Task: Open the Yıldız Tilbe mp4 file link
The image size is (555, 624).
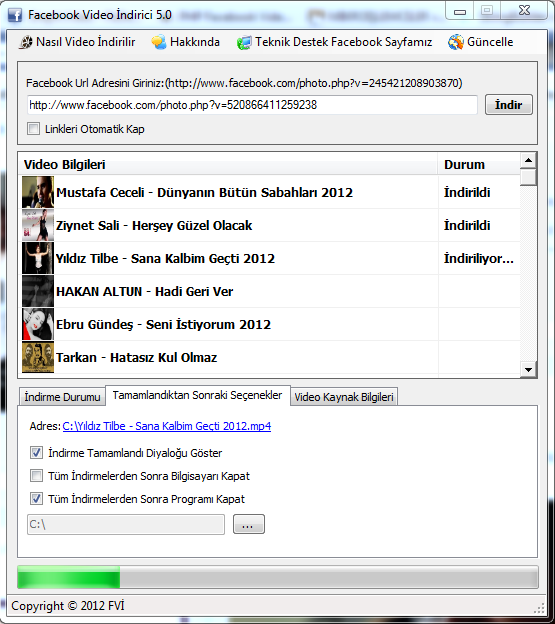Action: 167,426
